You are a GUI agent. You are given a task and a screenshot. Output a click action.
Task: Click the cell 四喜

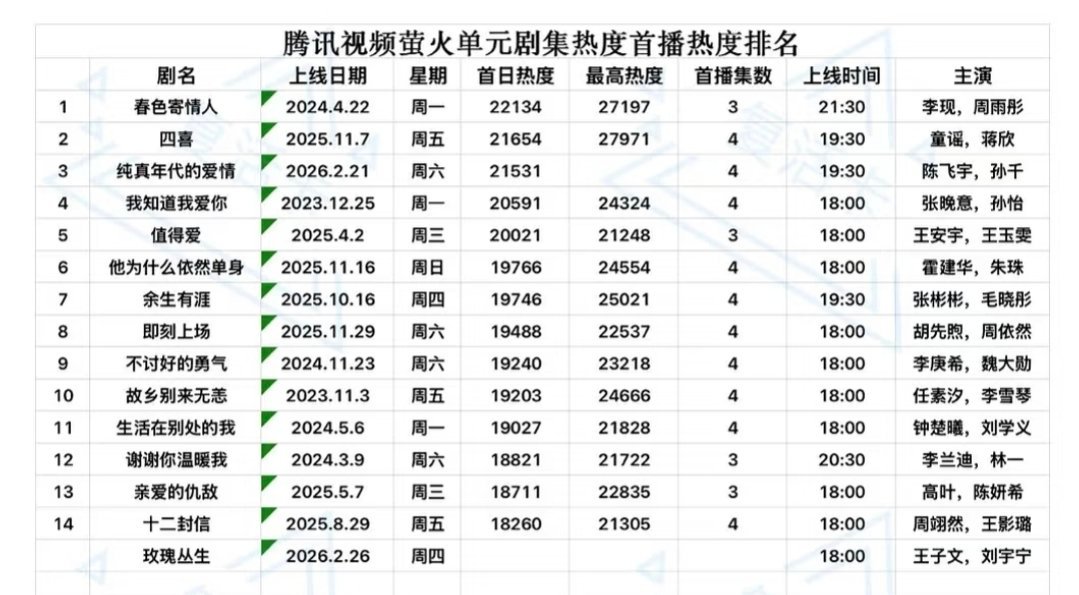pos(176,139)
